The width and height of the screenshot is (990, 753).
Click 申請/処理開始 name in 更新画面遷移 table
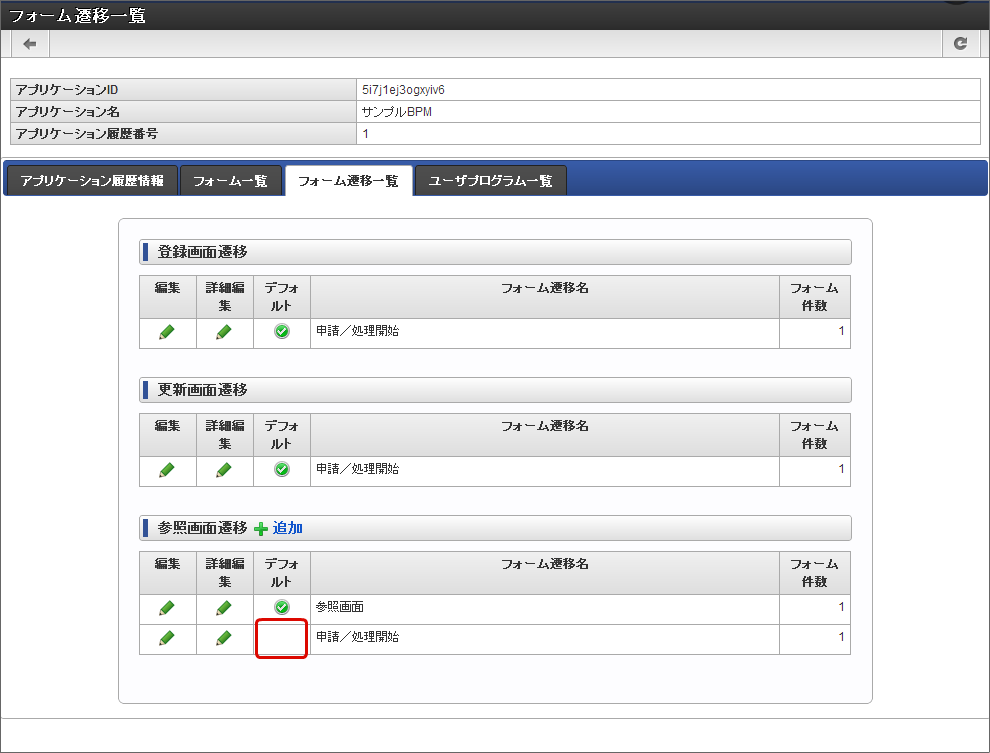(x=357, y=469)
